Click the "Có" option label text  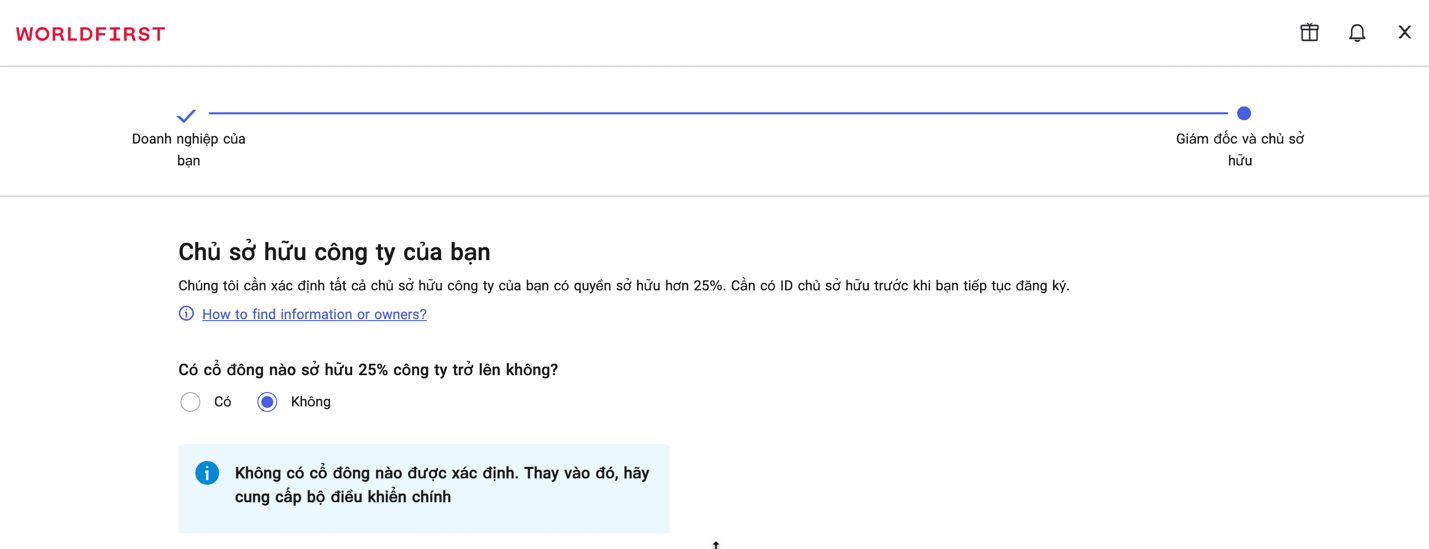point(223,402)
